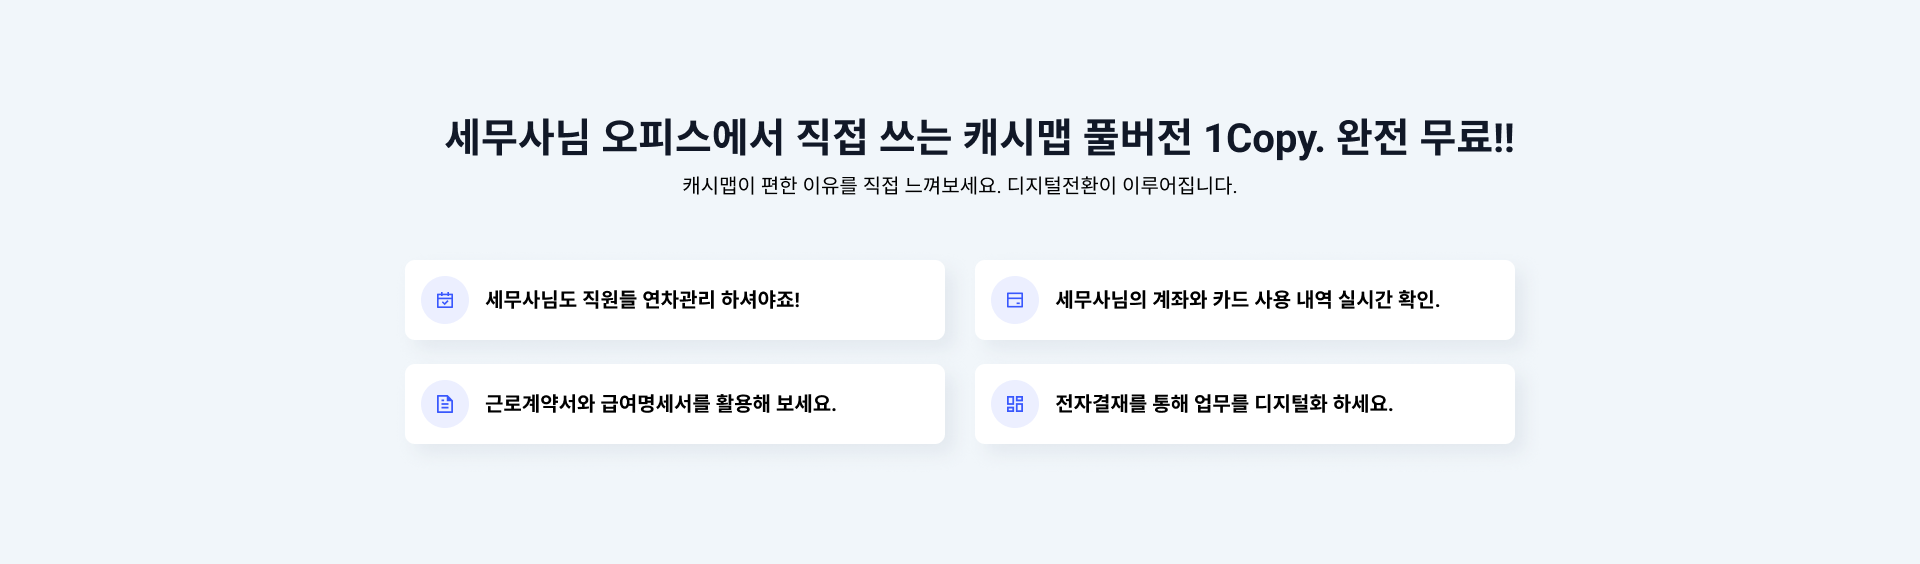This screenshot has width=1920, height=564.
Task: Click the phrase 직접 느껴보세요. in the subtitle
Action: (932, 186)
